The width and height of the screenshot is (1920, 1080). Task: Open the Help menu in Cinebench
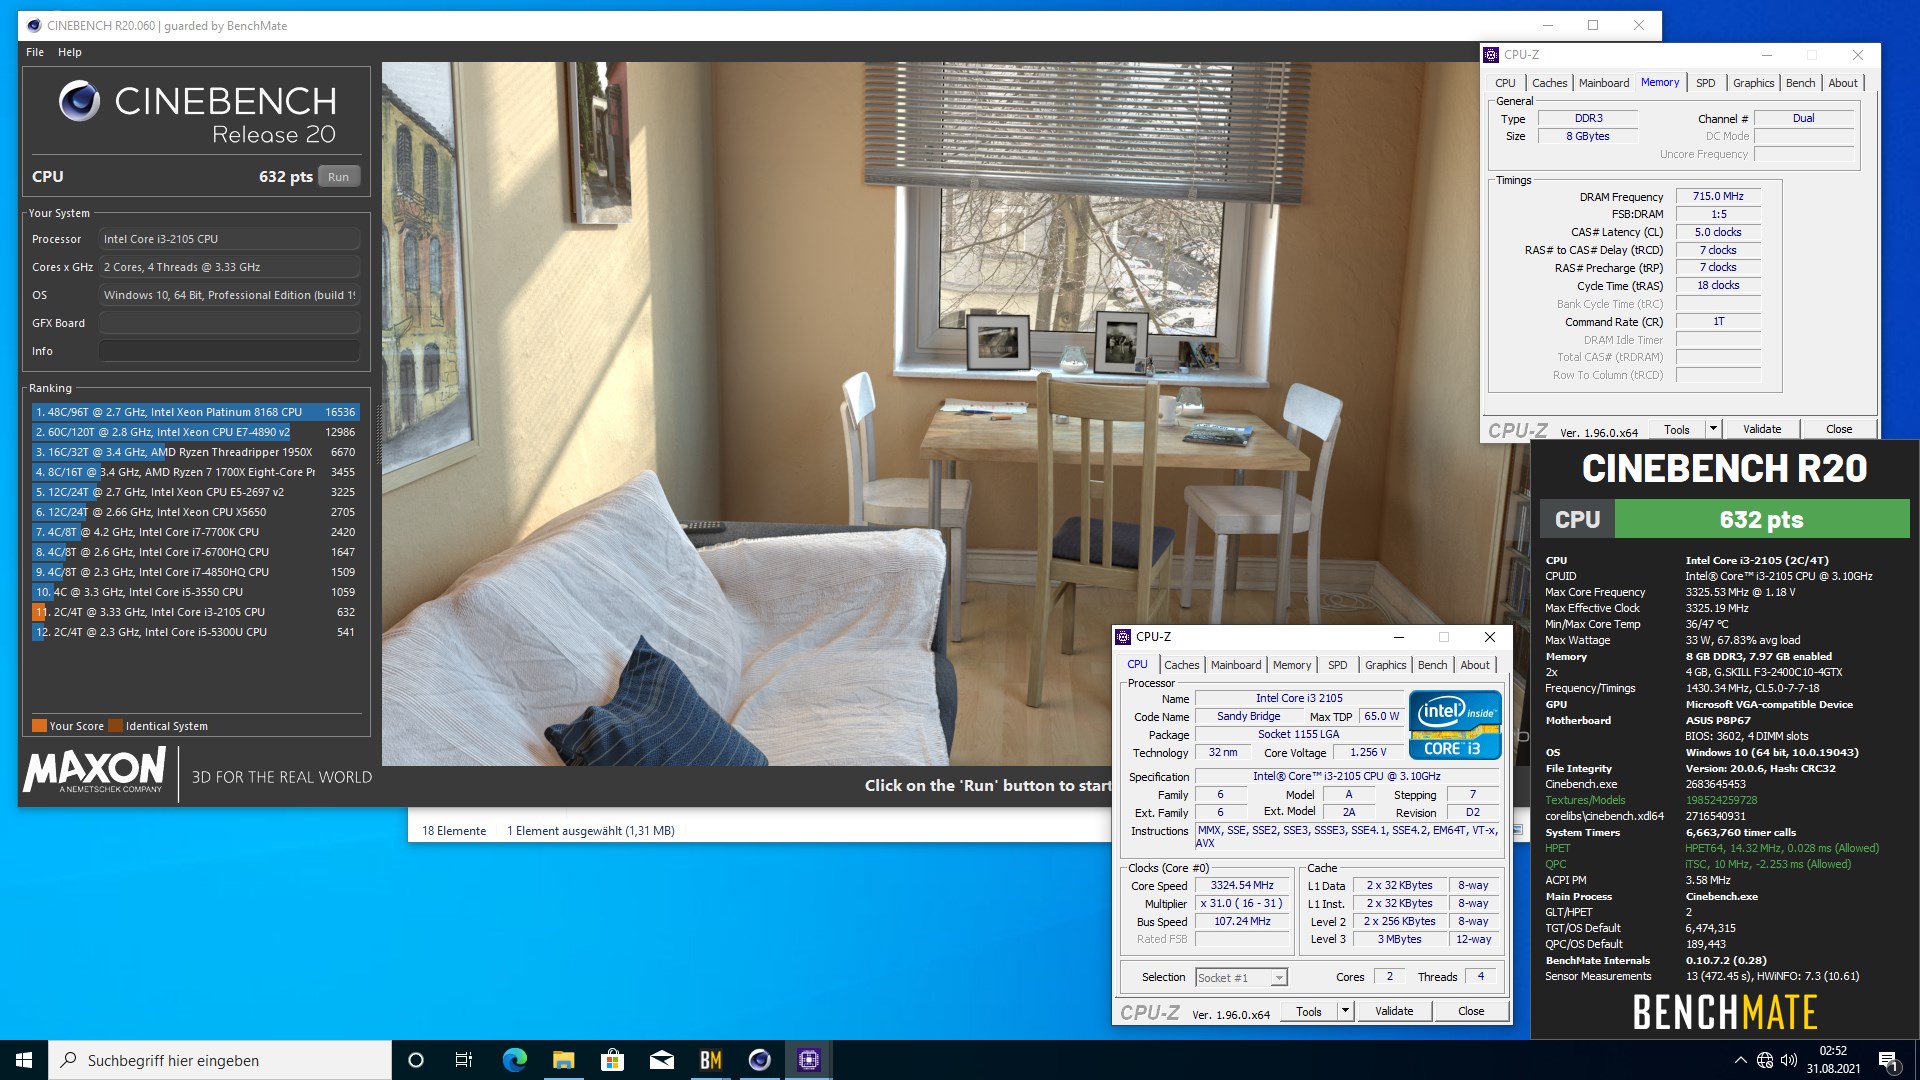tap(70, 52)
